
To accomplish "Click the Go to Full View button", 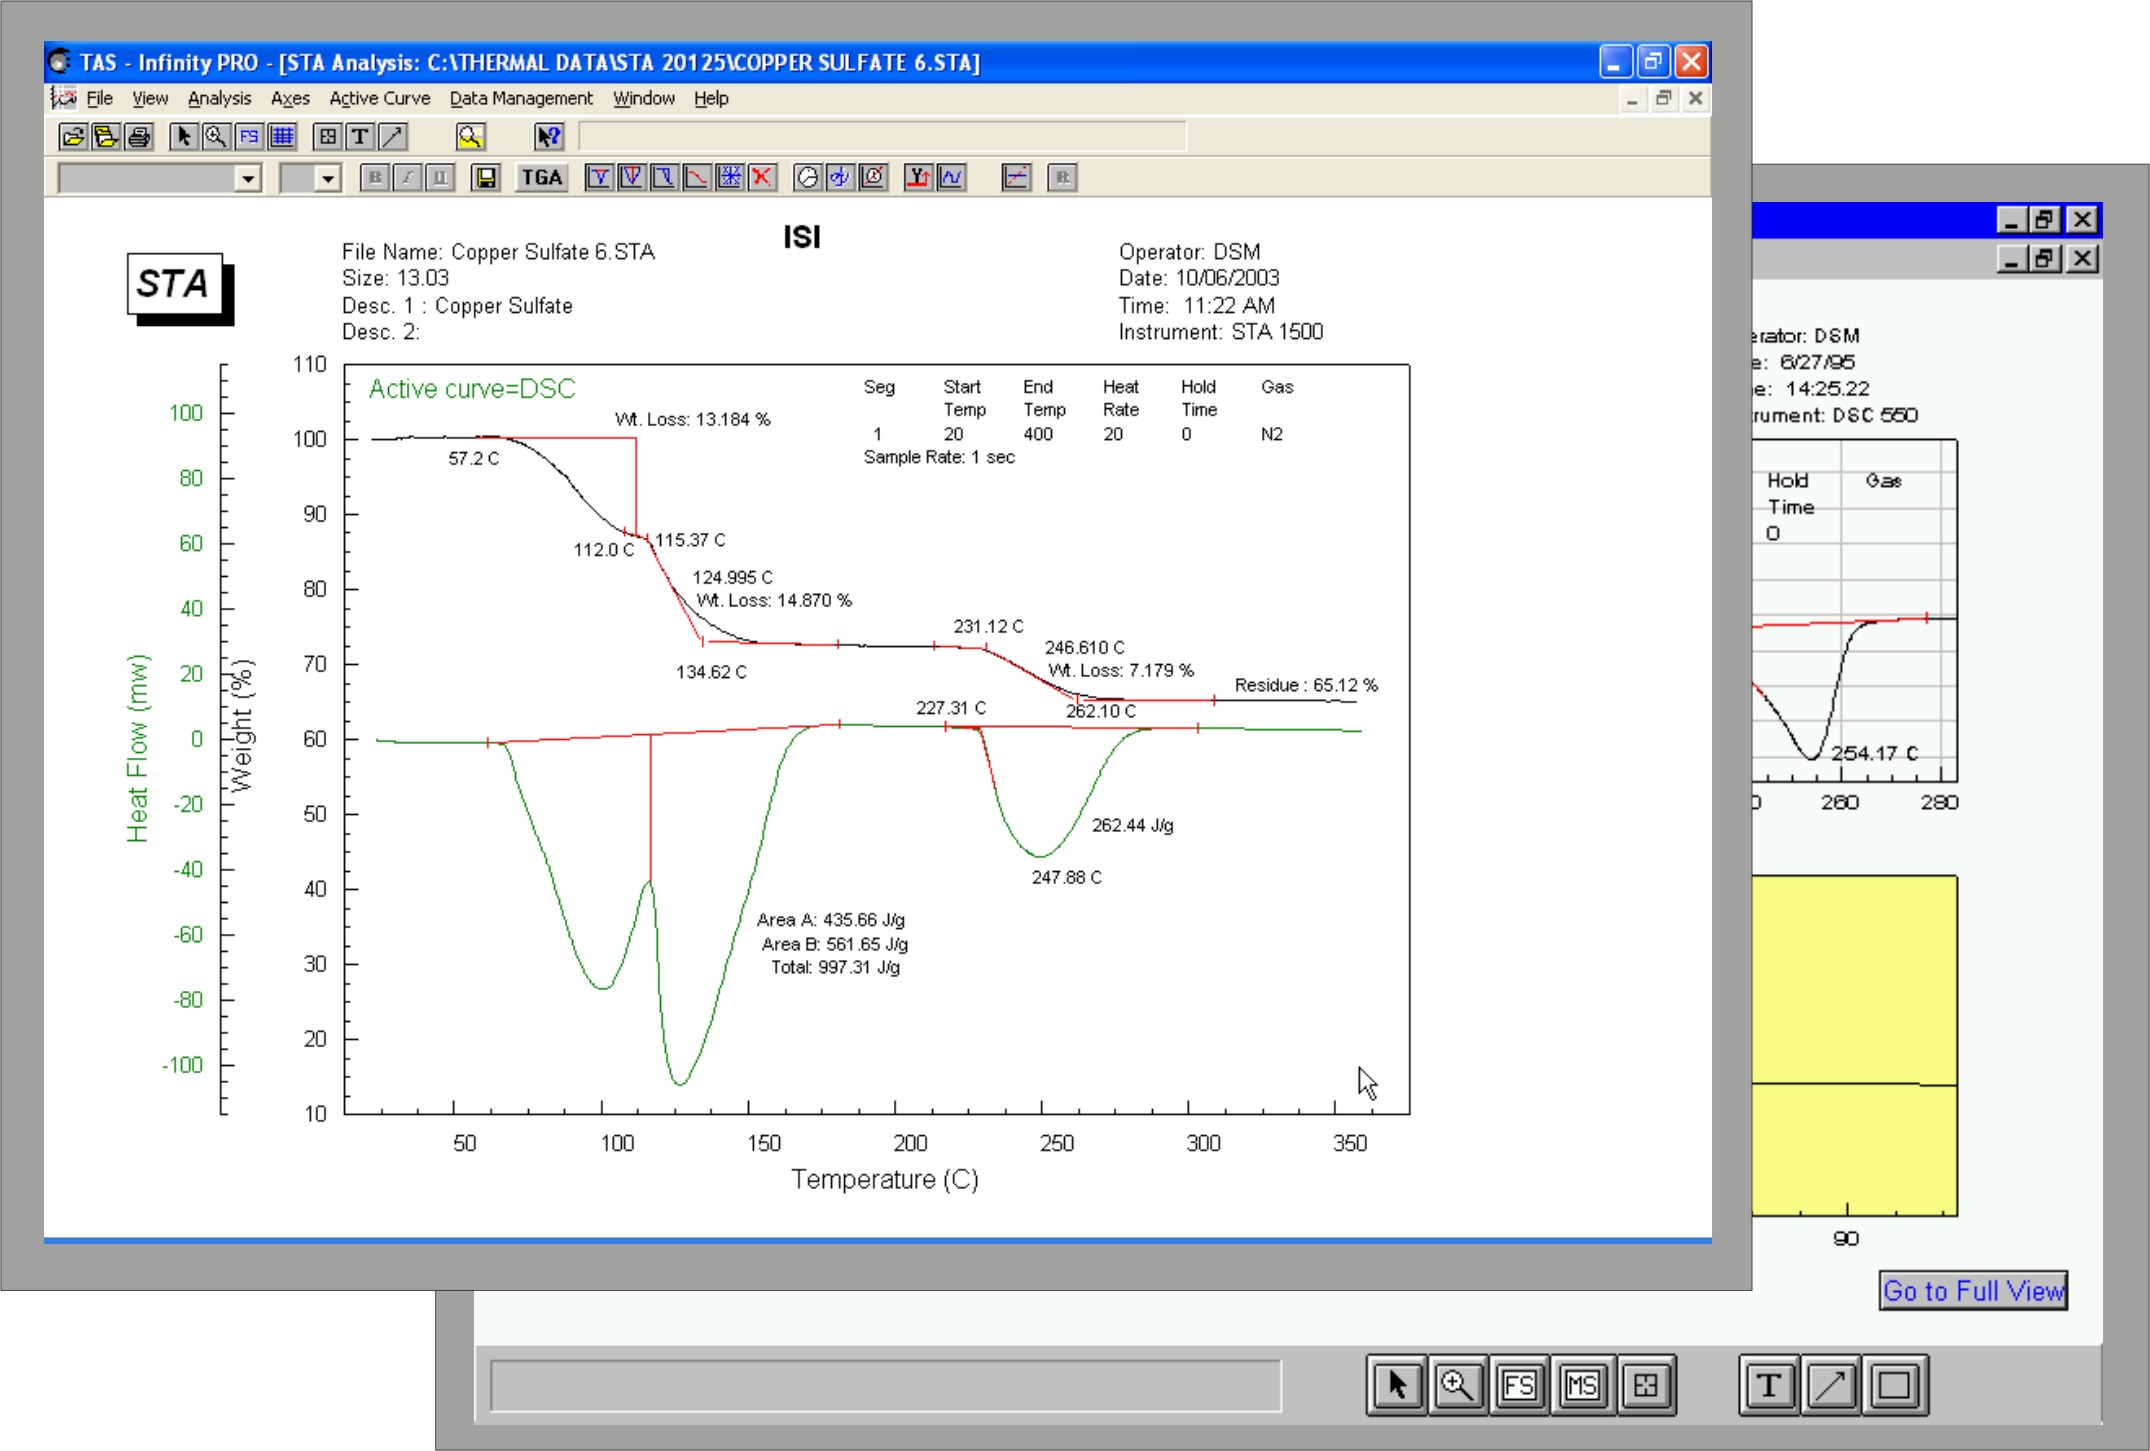I will (1972, 1290).
